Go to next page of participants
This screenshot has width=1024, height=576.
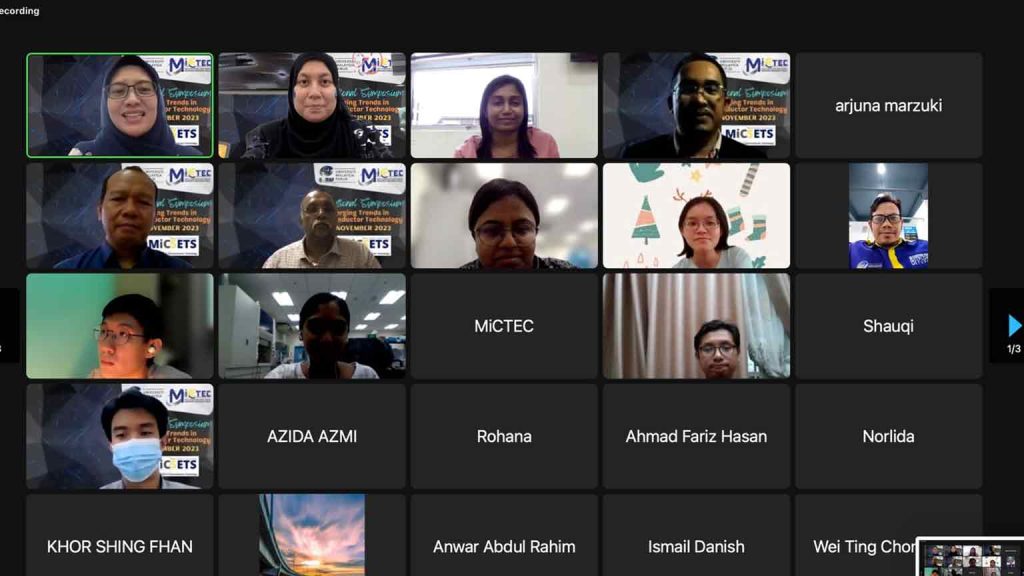(x=1013, y=325)
